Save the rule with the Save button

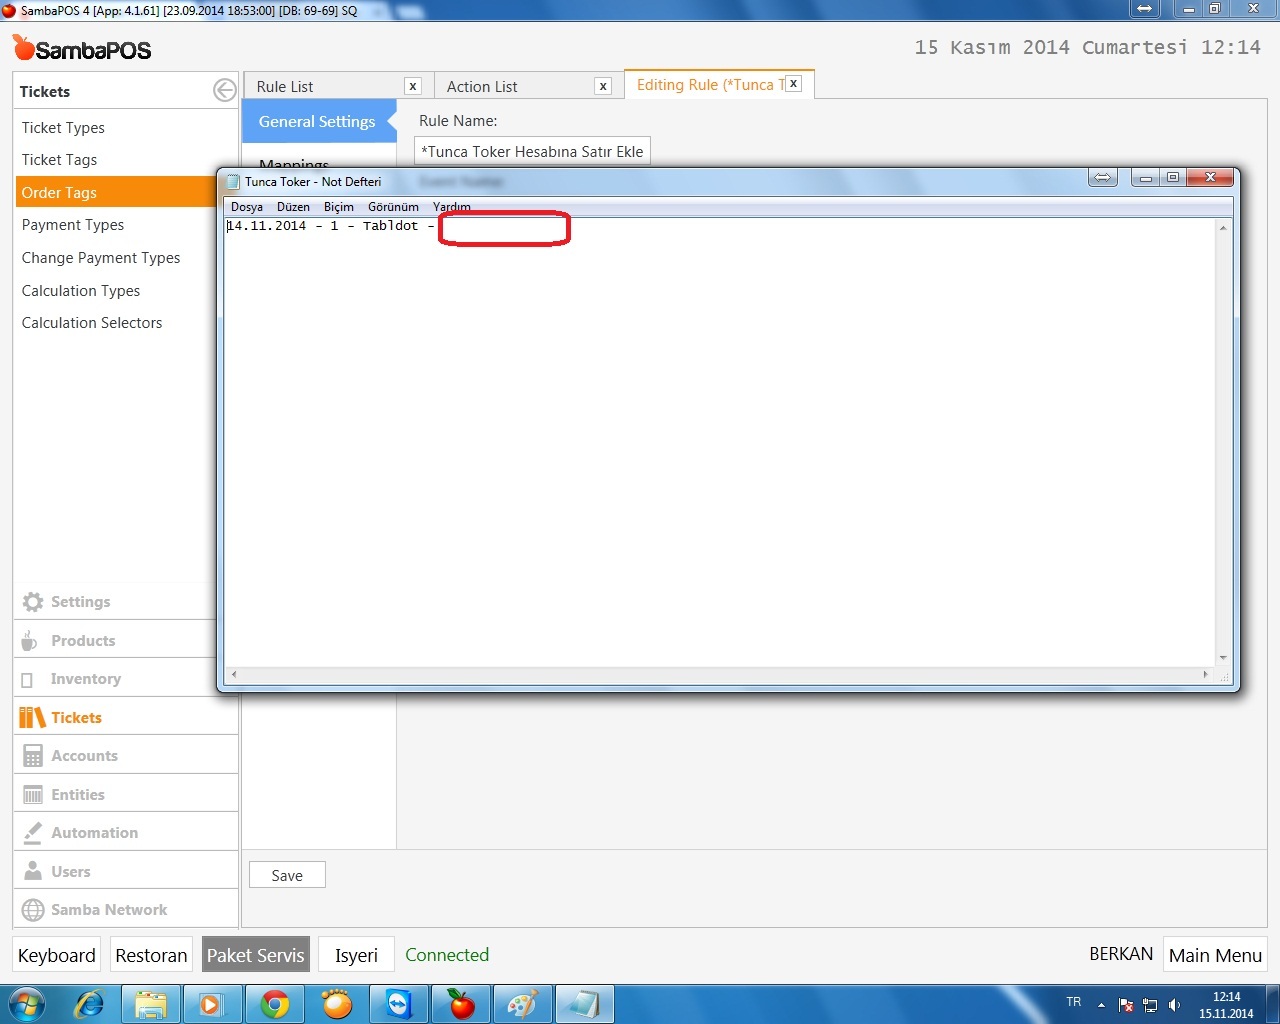pos(286,874)
